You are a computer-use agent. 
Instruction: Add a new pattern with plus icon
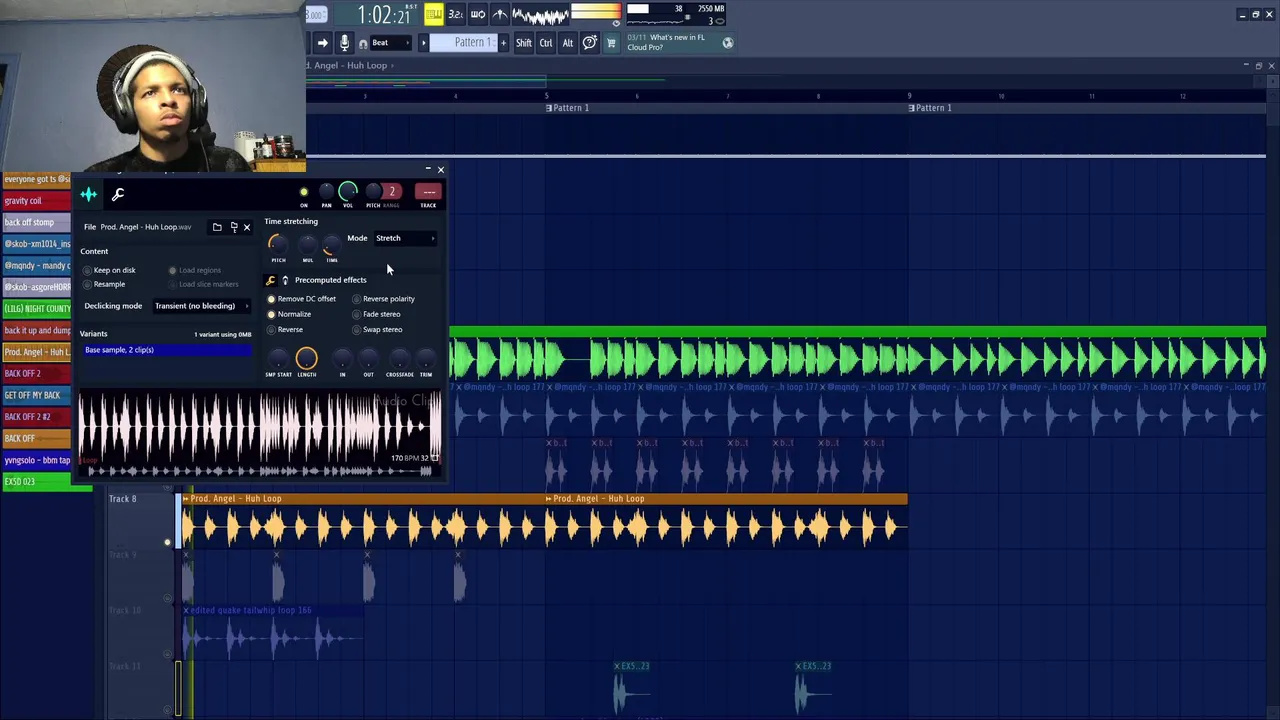click(503, 43)
